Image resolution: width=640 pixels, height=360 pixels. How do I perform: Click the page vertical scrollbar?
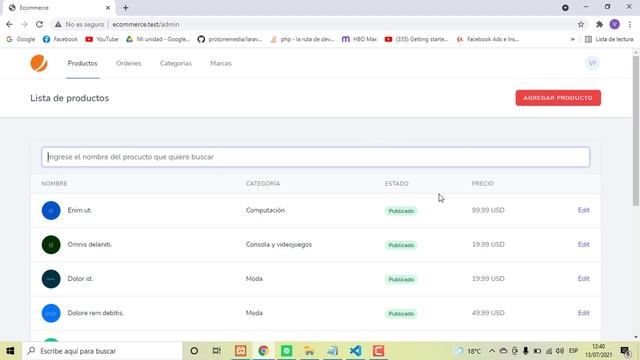tap(636, 131)
